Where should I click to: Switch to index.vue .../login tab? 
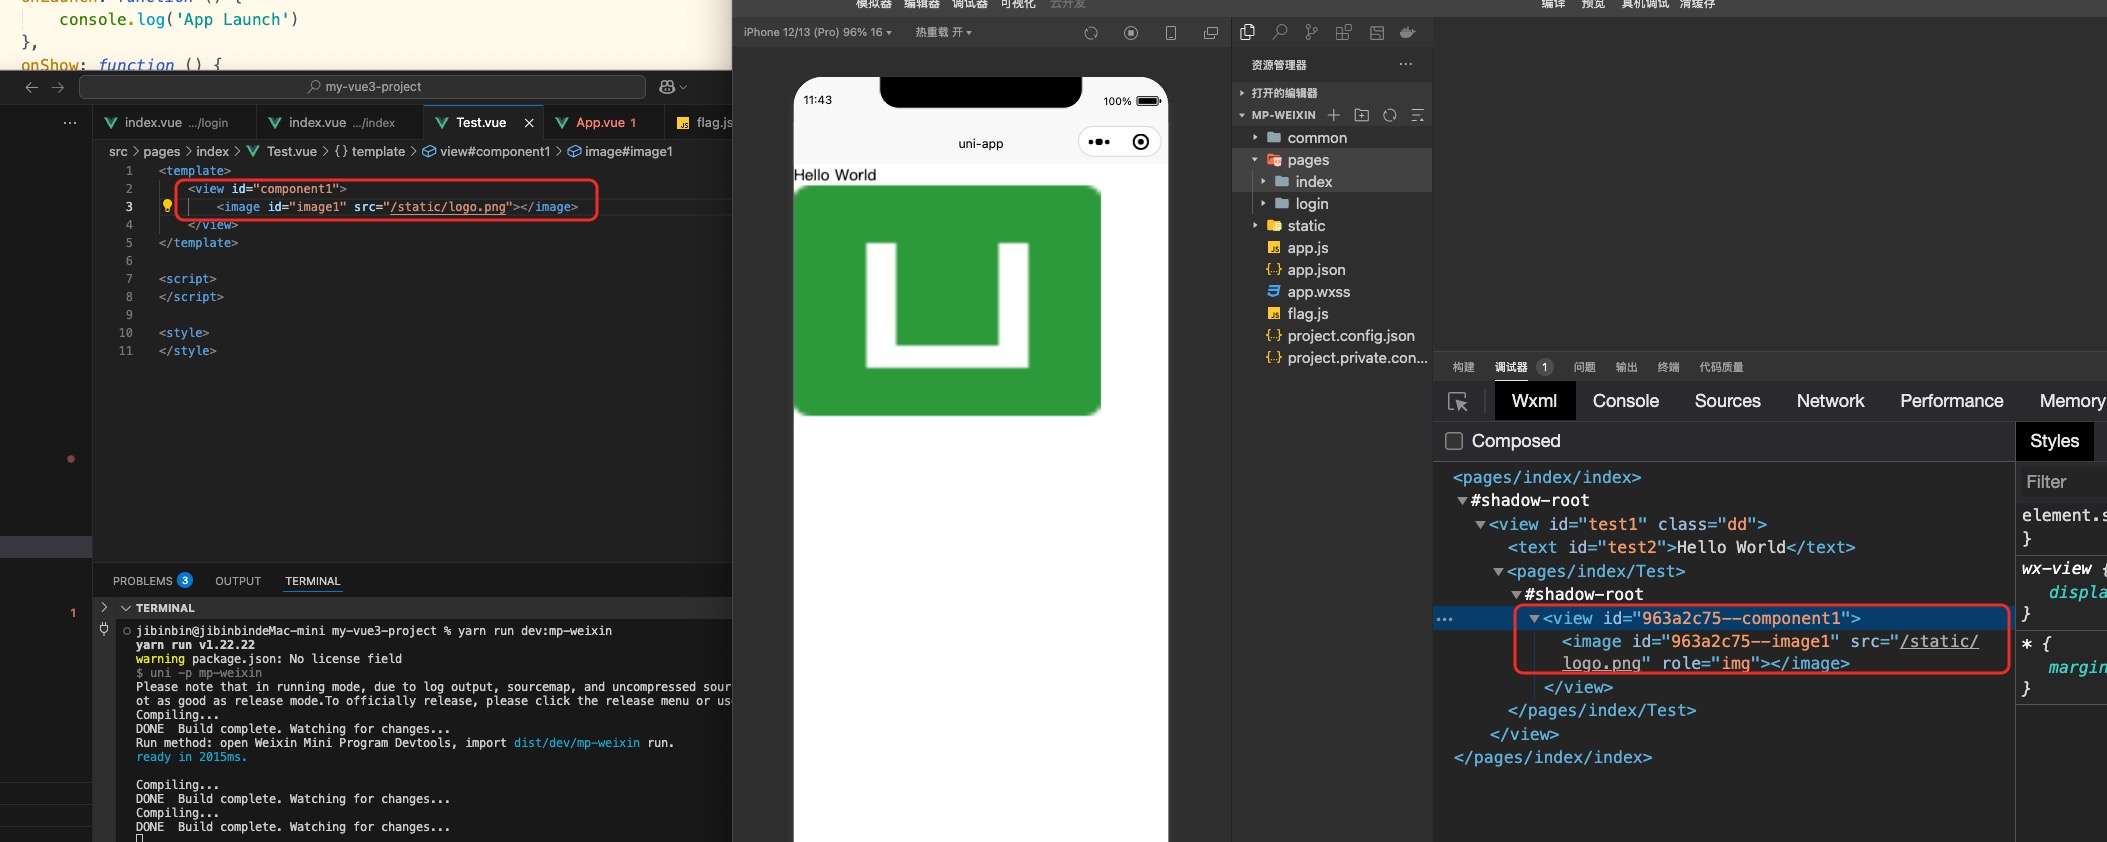(175, 123)
